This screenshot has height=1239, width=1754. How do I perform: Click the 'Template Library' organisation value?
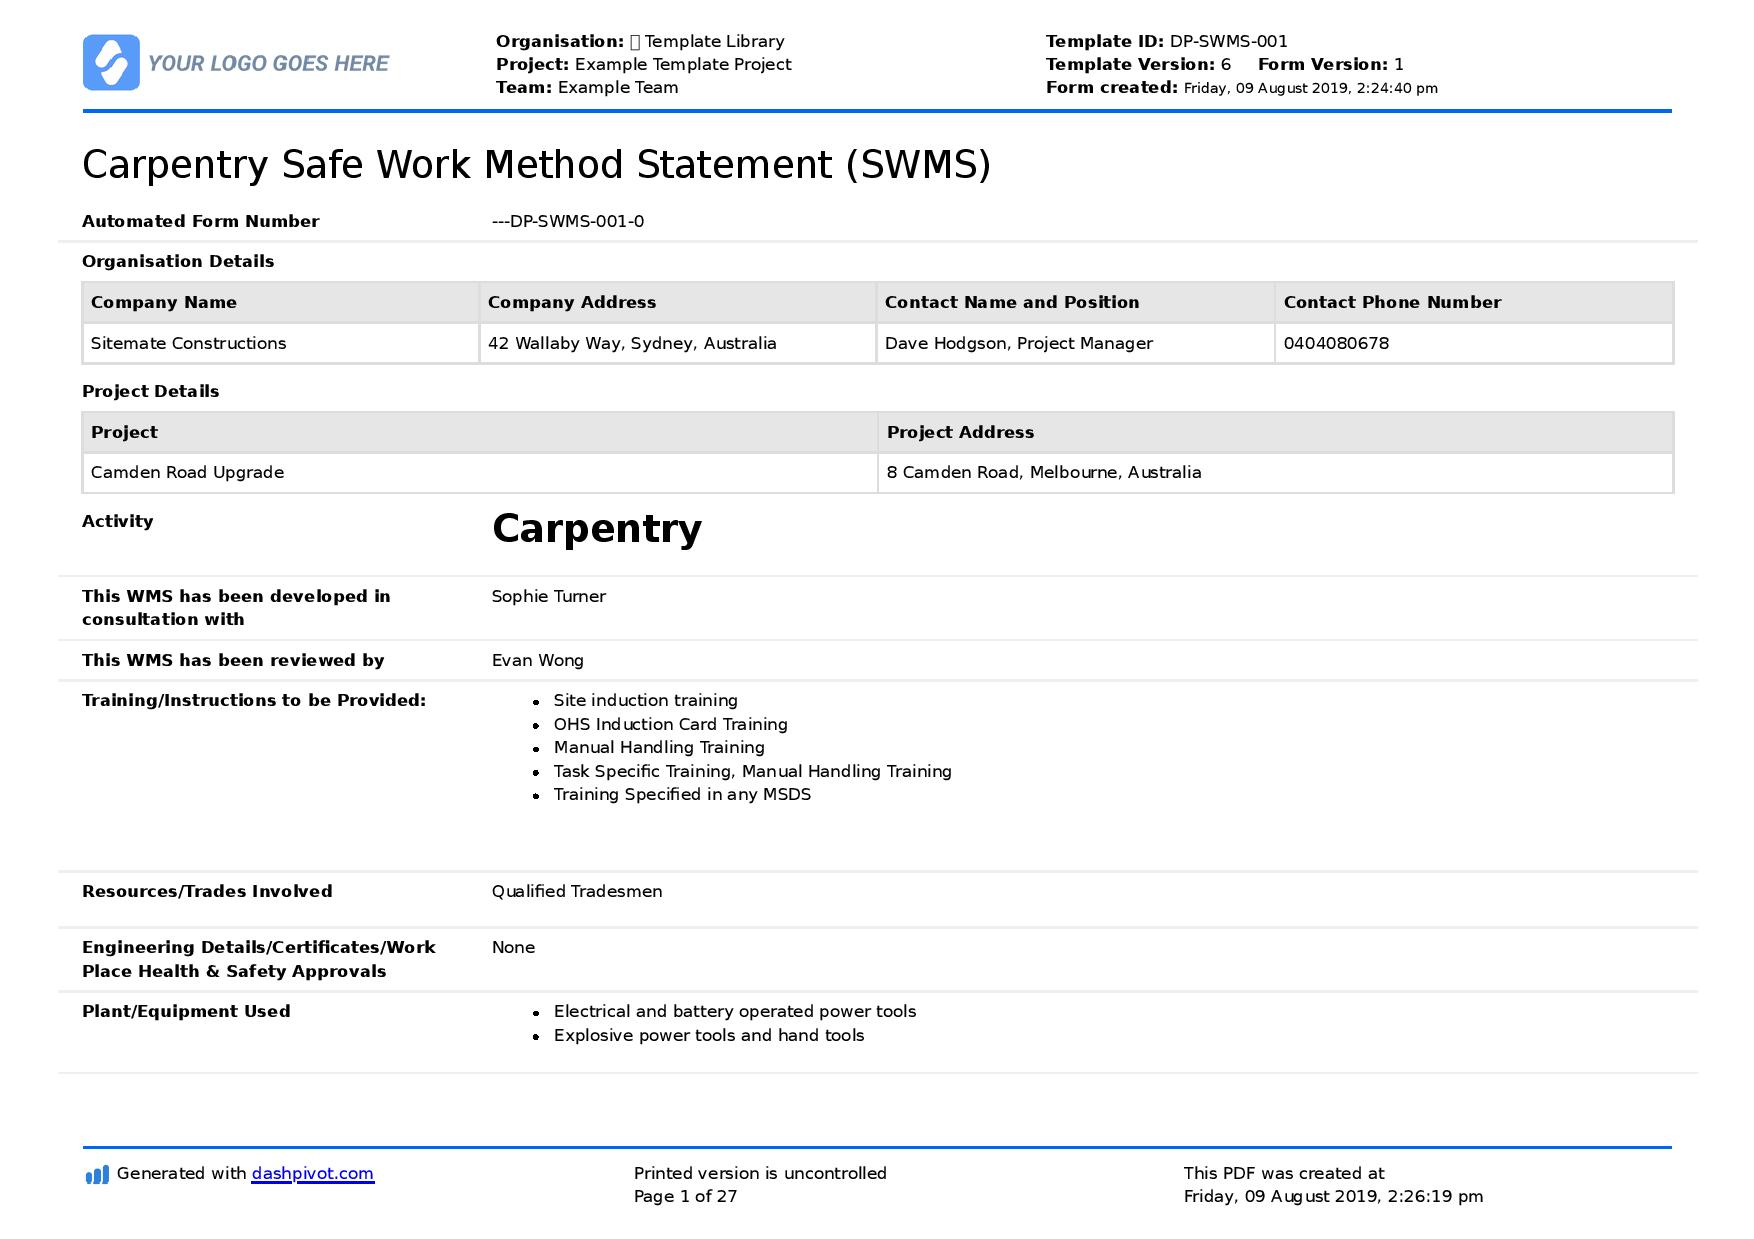(x=714, y=42)
